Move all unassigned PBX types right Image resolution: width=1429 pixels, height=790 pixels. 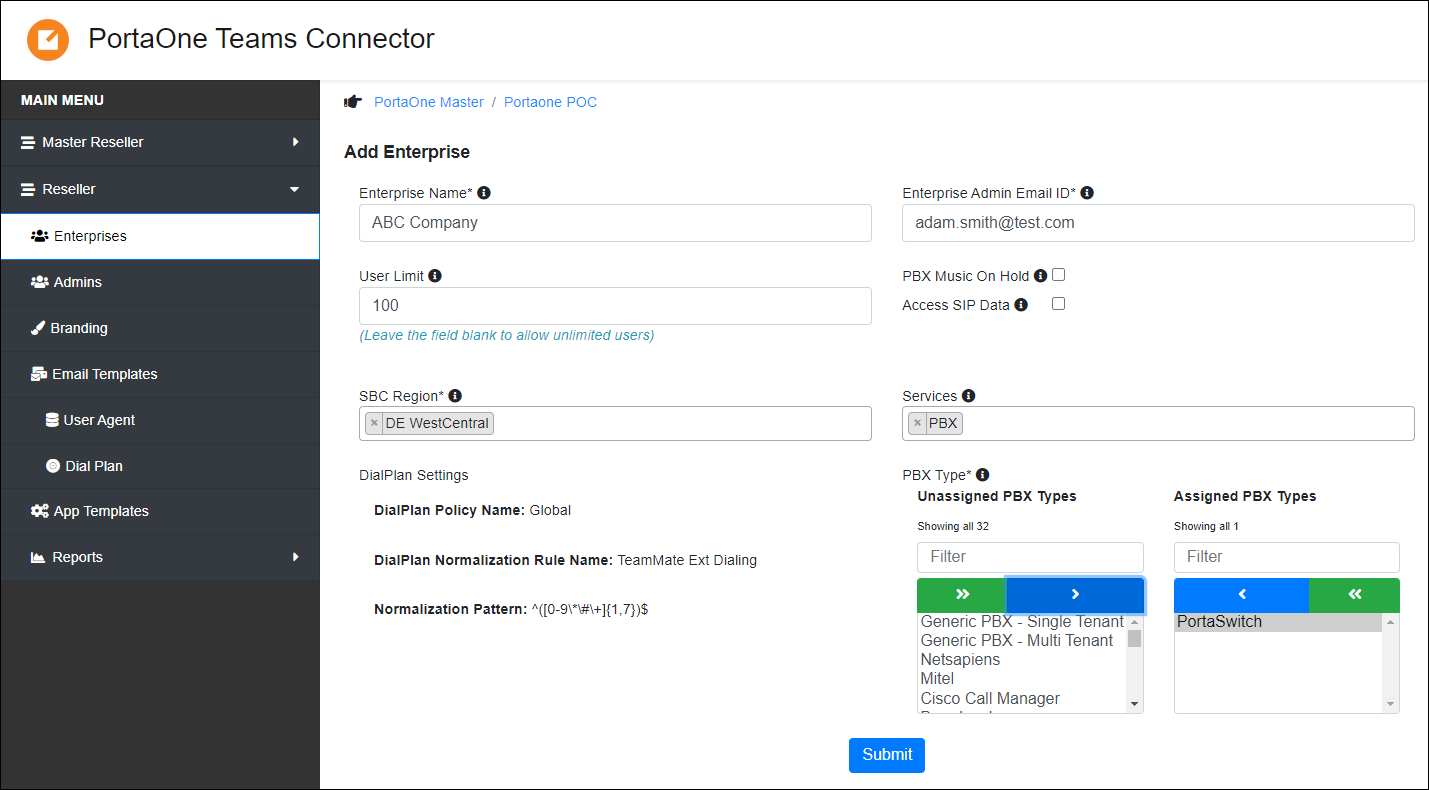[x=962, y=595]
